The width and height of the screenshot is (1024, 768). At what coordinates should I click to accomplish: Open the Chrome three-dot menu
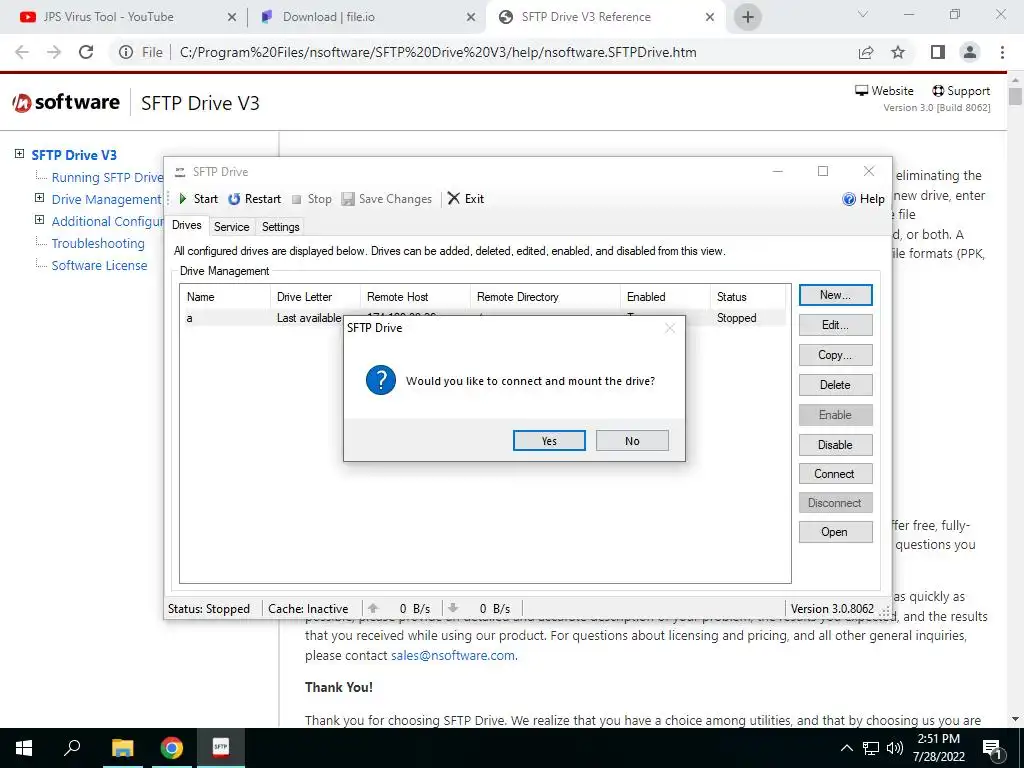pos(1002,52)
